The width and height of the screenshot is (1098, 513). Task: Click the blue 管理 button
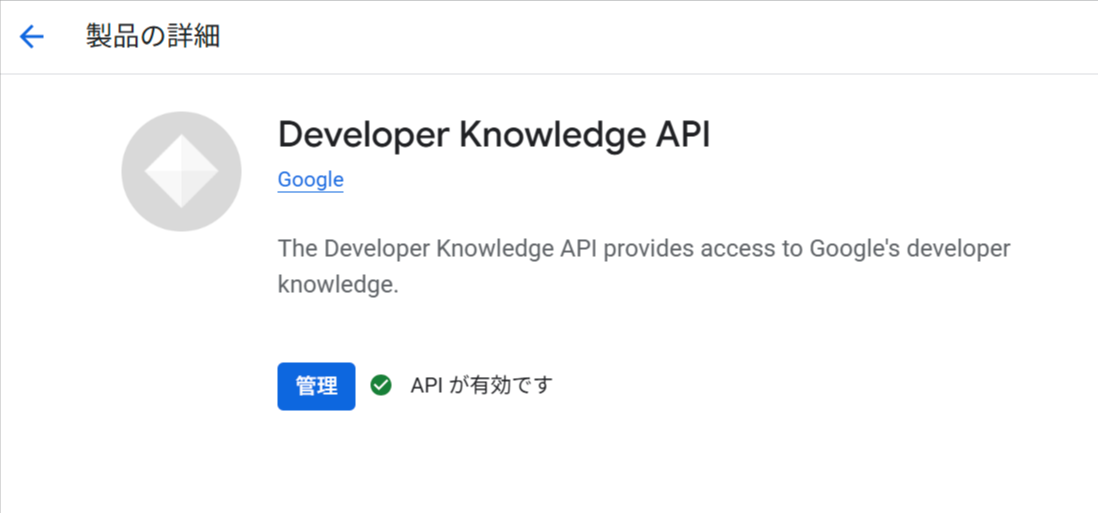tap(317, 386)
